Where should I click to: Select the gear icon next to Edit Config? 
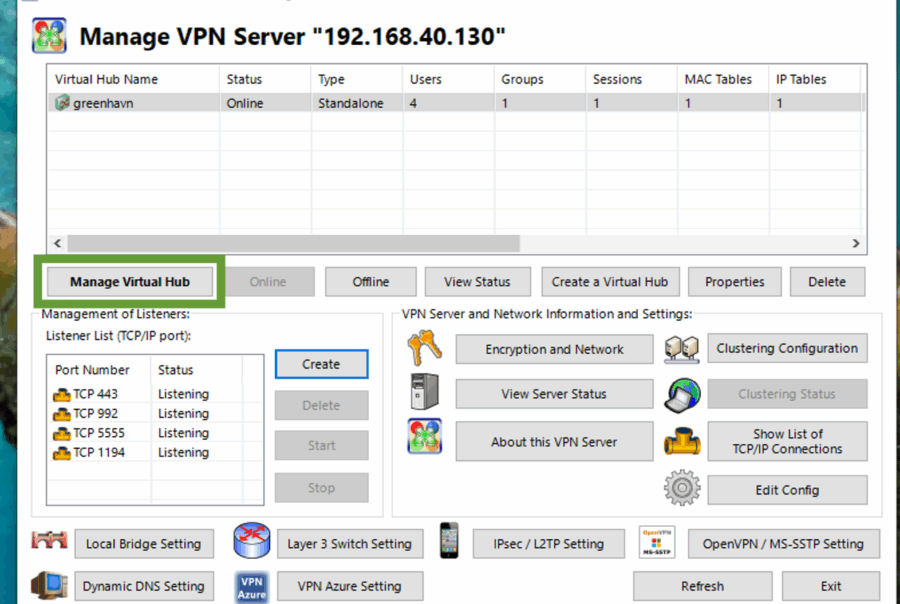click(x=681, y=489)
